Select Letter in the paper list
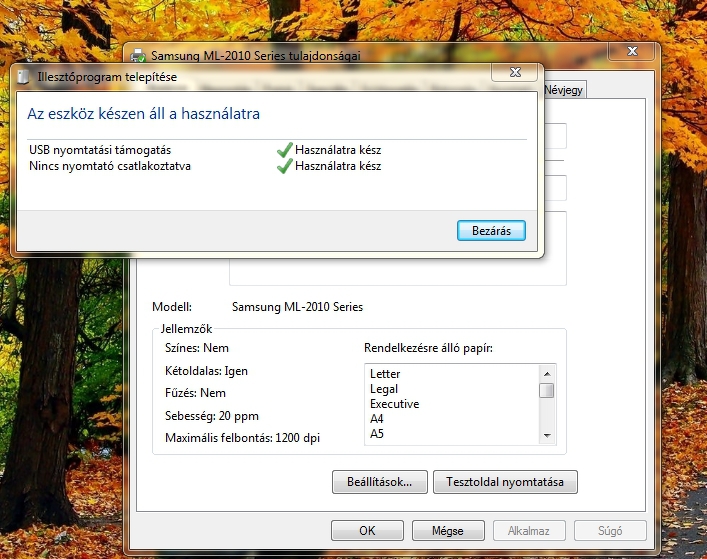Image resolution: width=707 pixels, height=559 pixels. point(385,374)
